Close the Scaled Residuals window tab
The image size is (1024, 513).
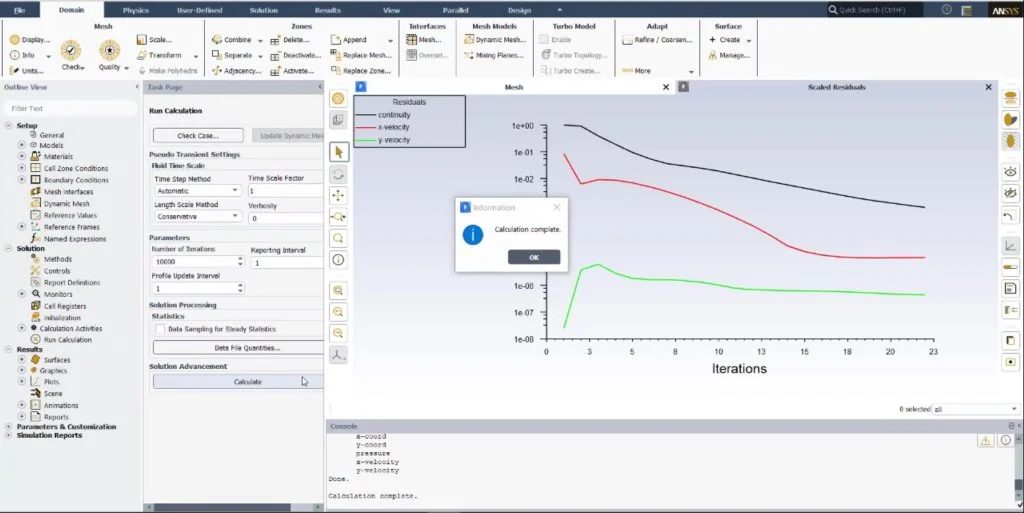988,87
